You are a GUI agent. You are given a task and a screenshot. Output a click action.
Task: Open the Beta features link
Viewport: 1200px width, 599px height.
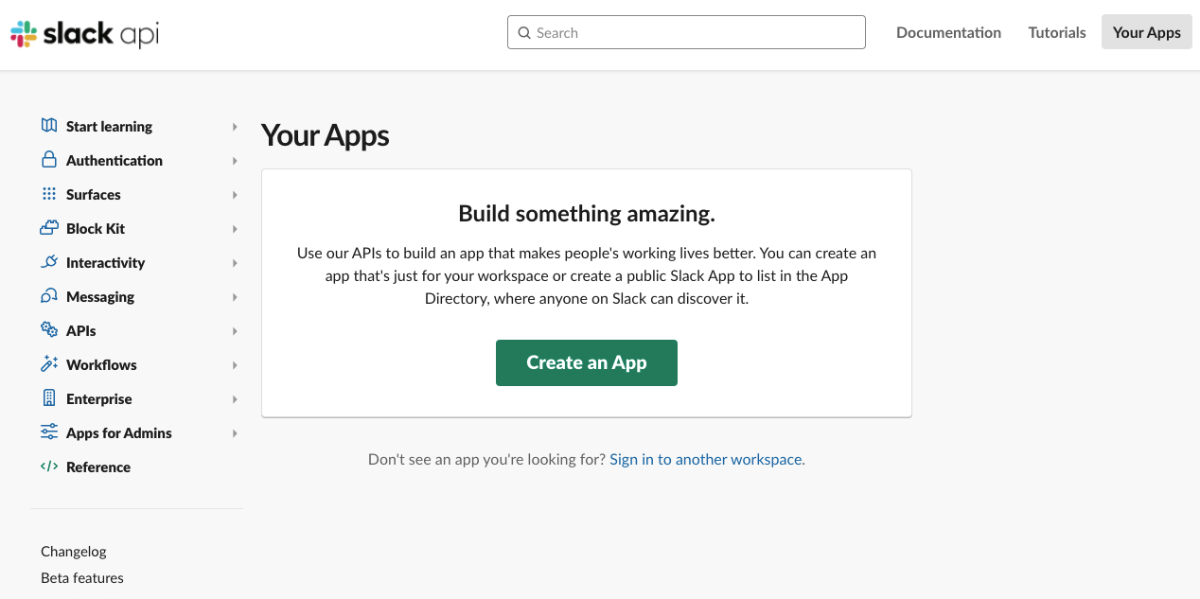click(82, 578)
